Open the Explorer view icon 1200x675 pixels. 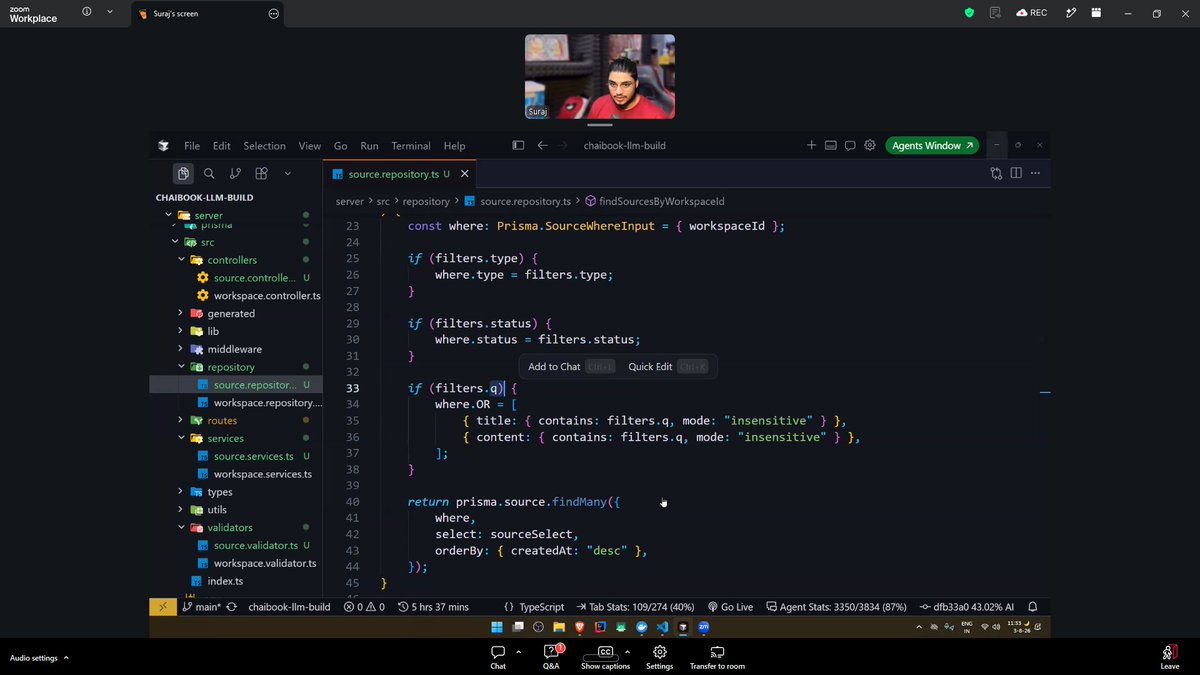pos(183,173)
